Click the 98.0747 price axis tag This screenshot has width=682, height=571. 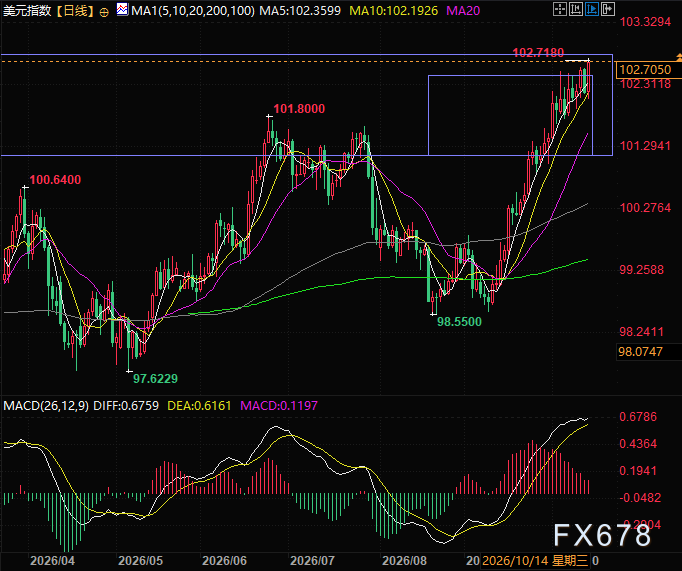[648, 351]
